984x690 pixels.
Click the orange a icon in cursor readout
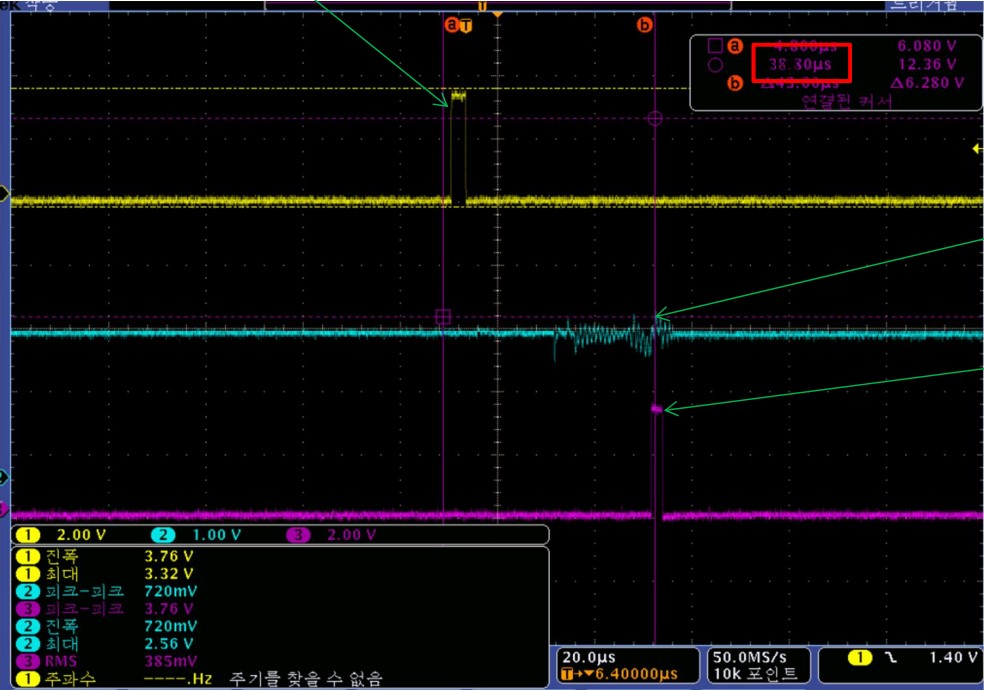pyautogui.click(x=735, y=46)
